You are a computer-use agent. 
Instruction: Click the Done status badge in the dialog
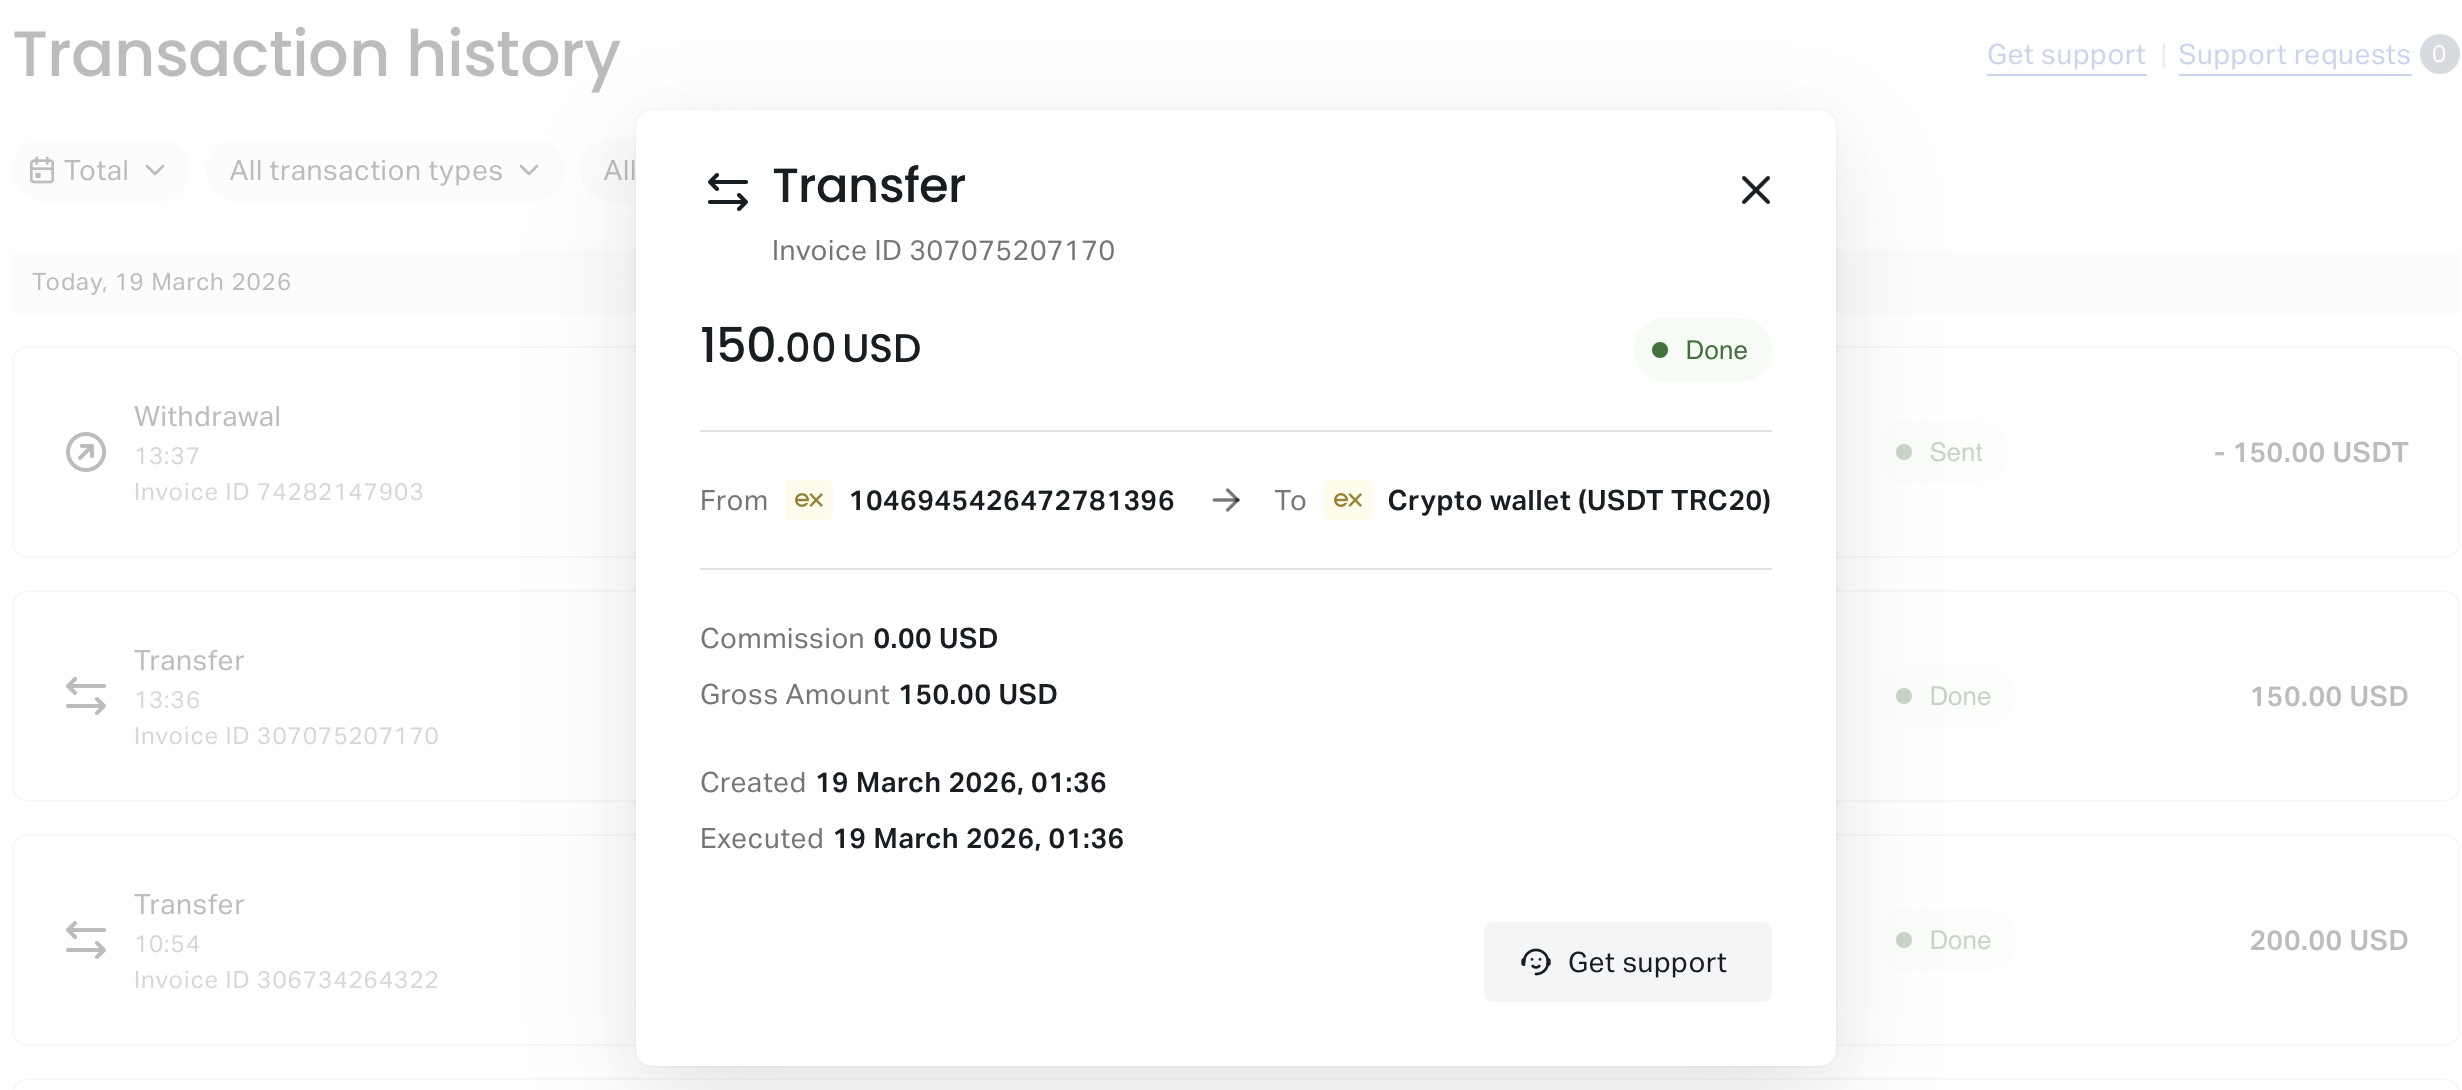point(1701,350)
